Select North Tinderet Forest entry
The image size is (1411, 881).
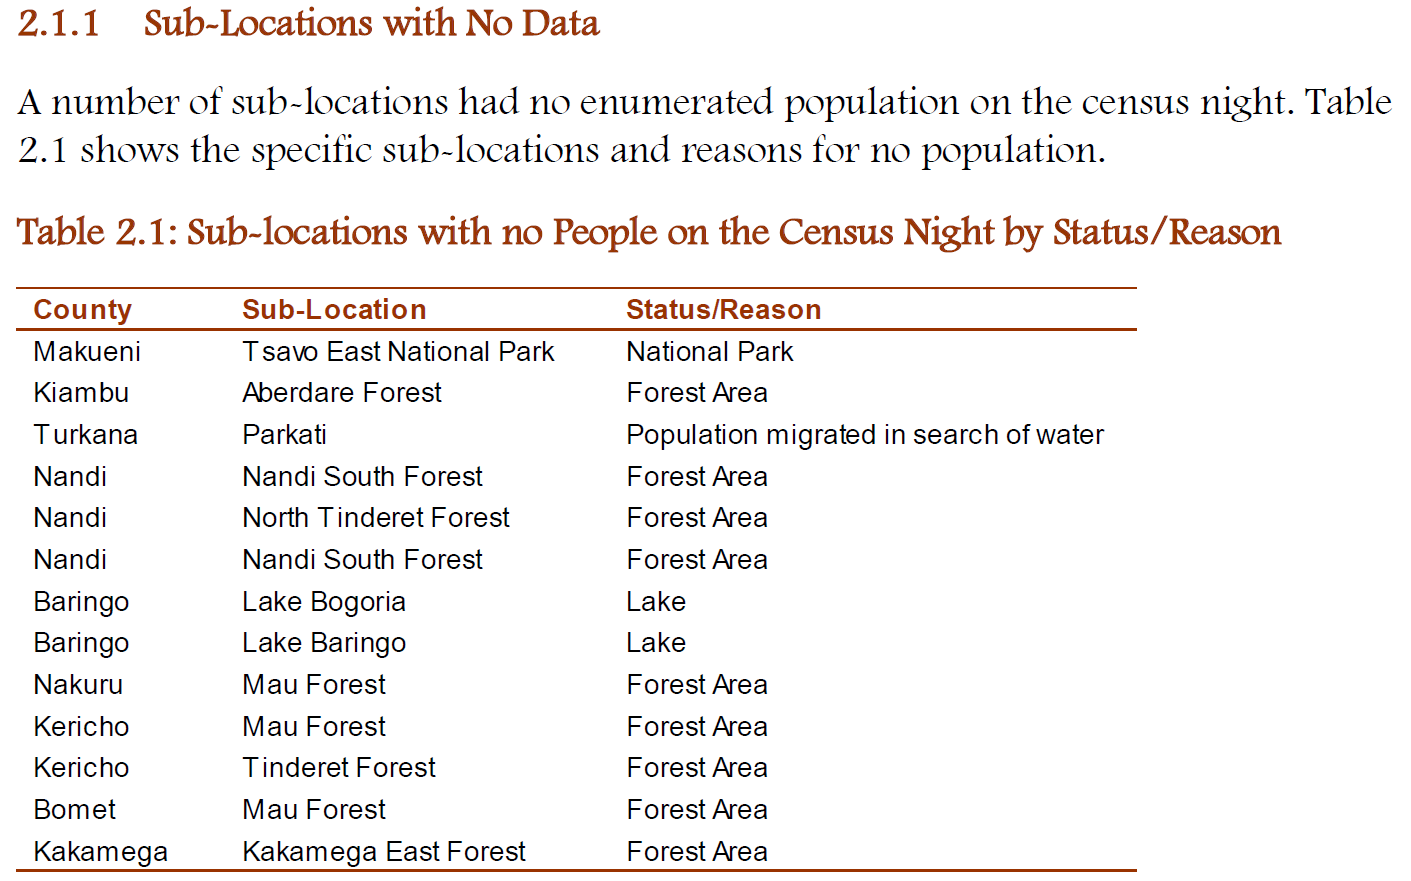click(x=376, y=518)
